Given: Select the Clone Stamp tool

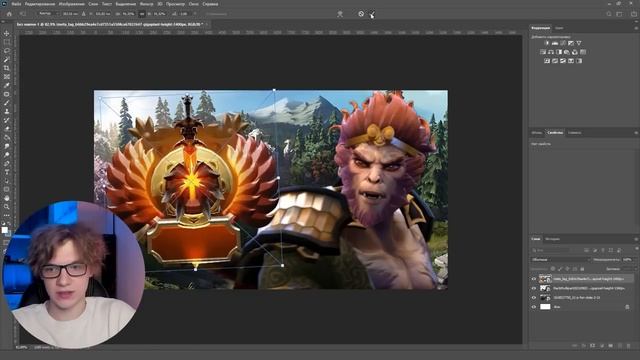Looking at the screenshot, I should pyautogui.click(x=7, y=111).
